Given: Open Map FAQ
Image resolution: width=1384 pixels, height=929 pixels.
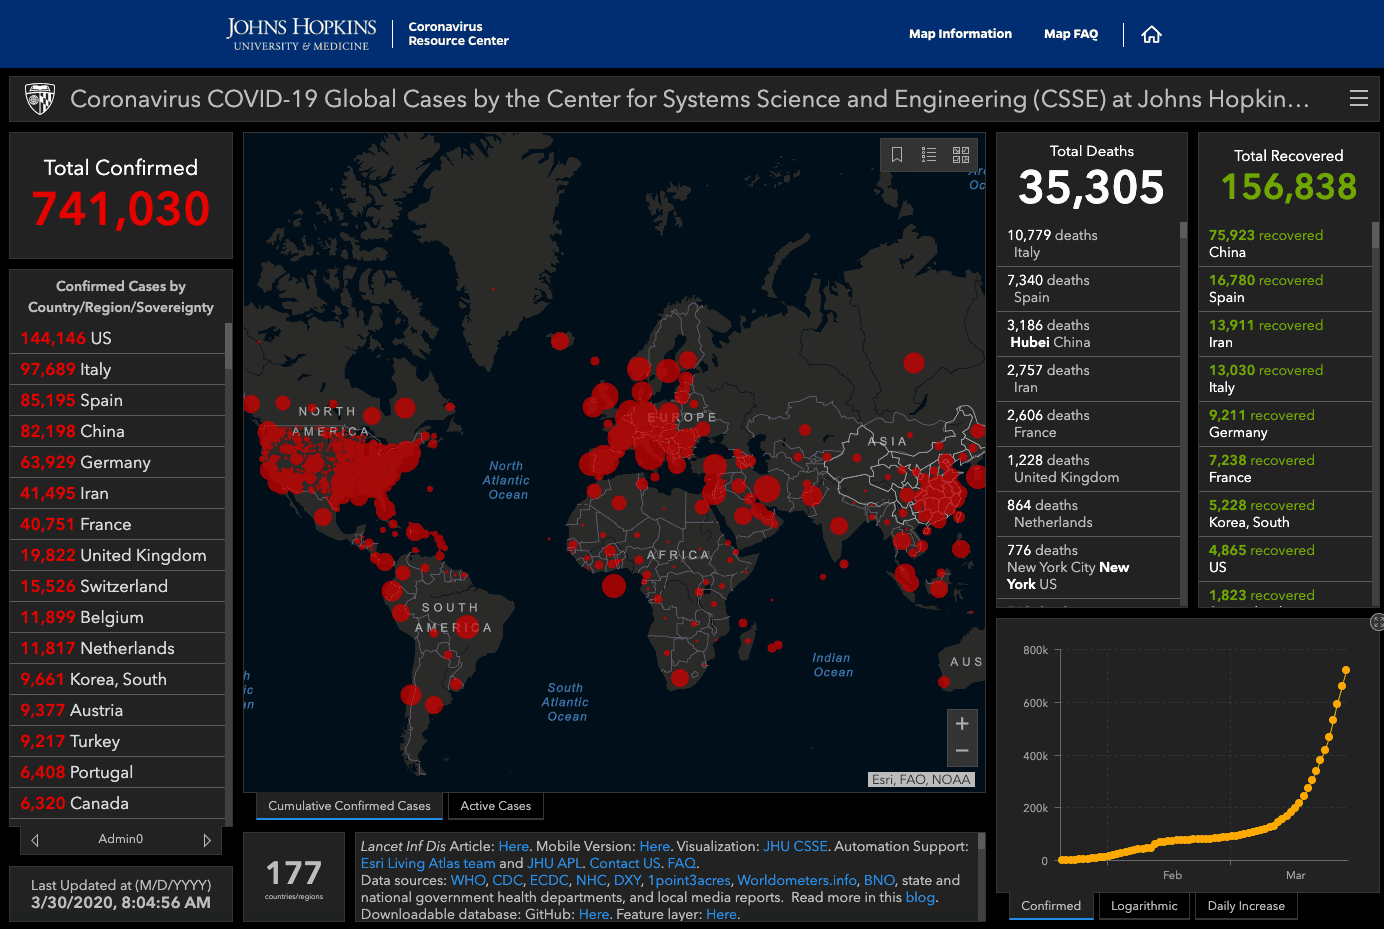Looking at the screenshot, I should tap(1071, 34).
